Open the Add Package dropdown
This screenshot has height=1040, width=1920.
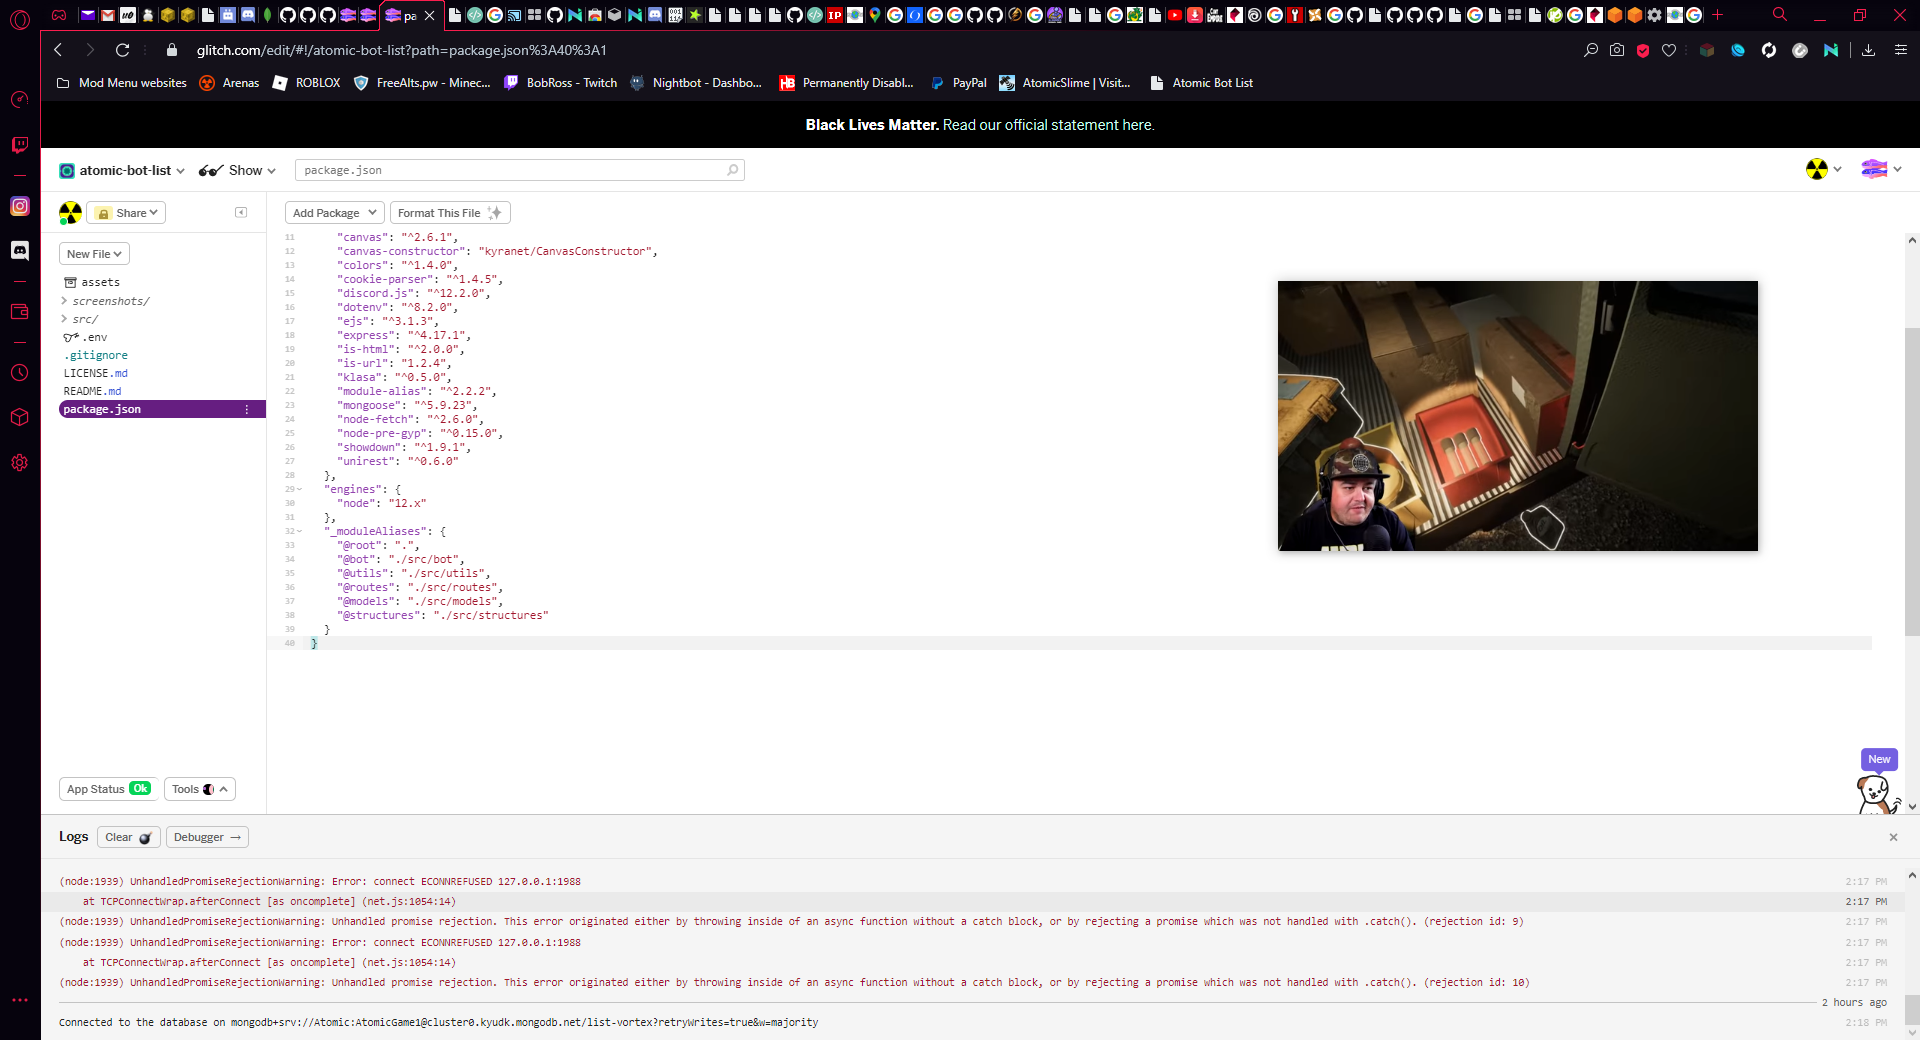[x=334, y=213]
